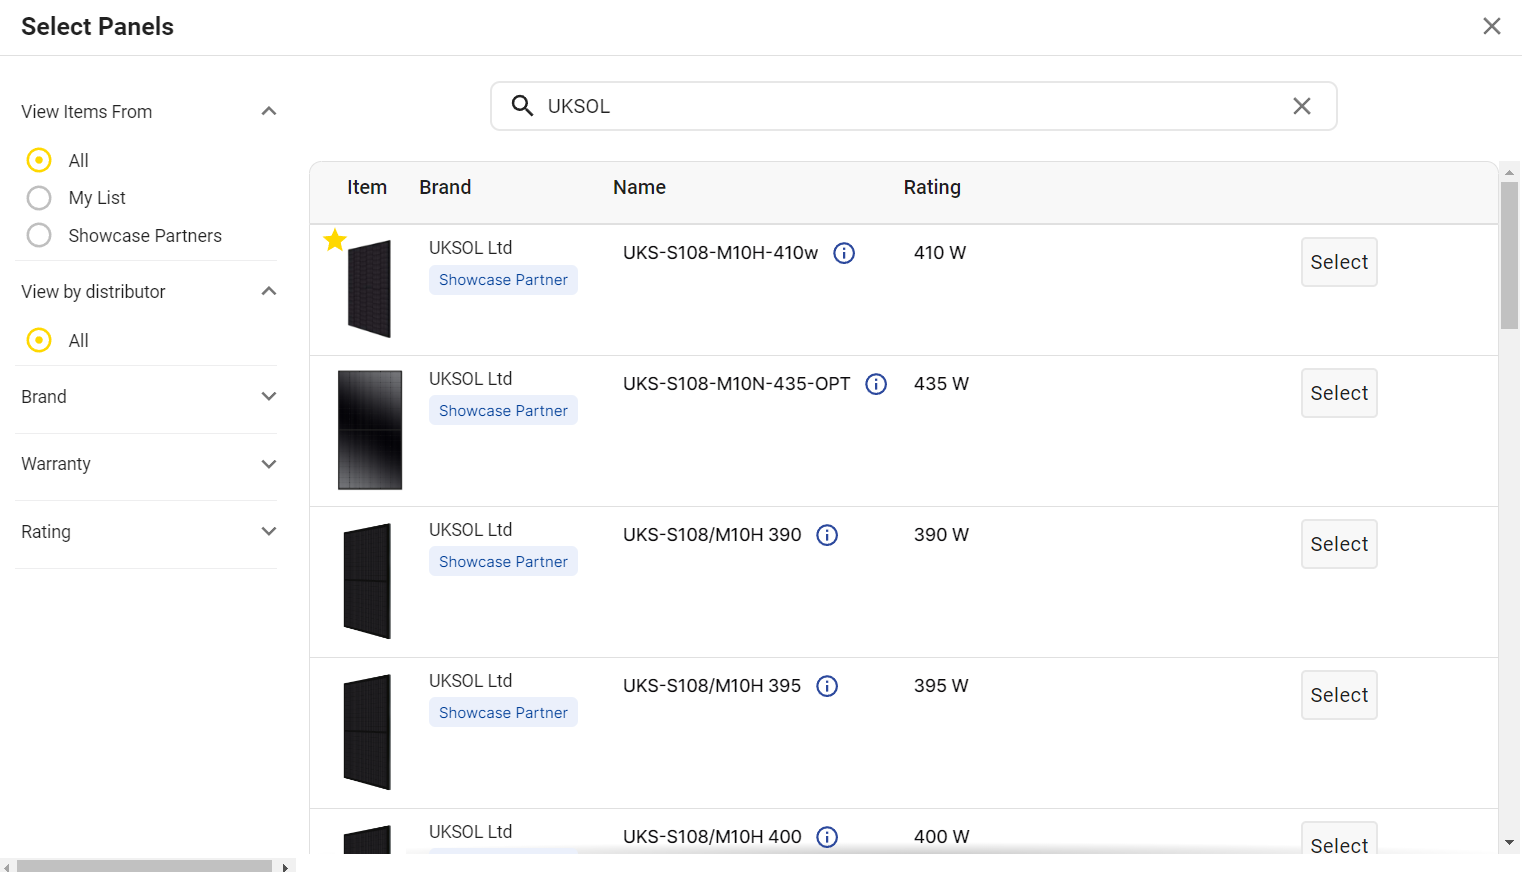Viewport: 1522px width, 872px height.
Task: Select the UKS-S108/M10H 395 panel
Action: [1339, 695]
